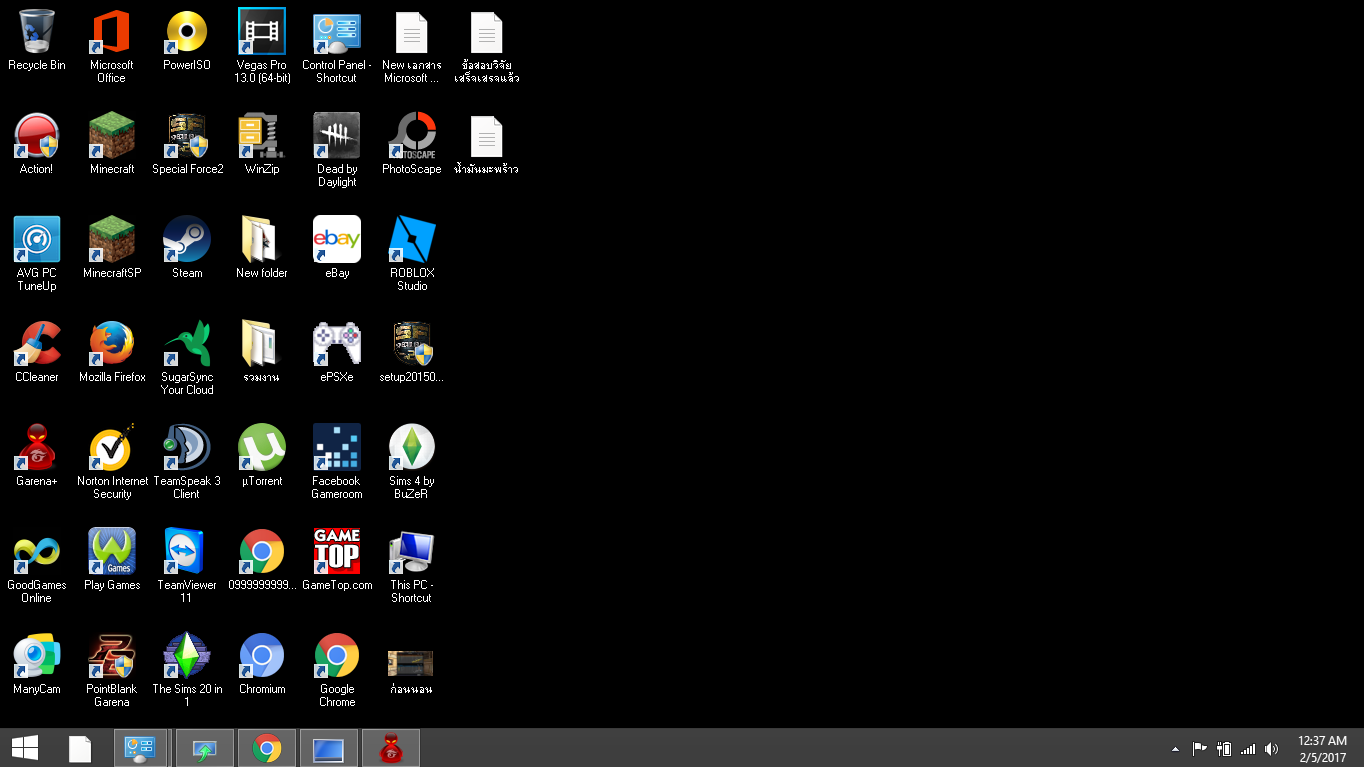Click the blank document icon on taskbar
Viewport: 1364px width, 767px height.
coord(80,748)
